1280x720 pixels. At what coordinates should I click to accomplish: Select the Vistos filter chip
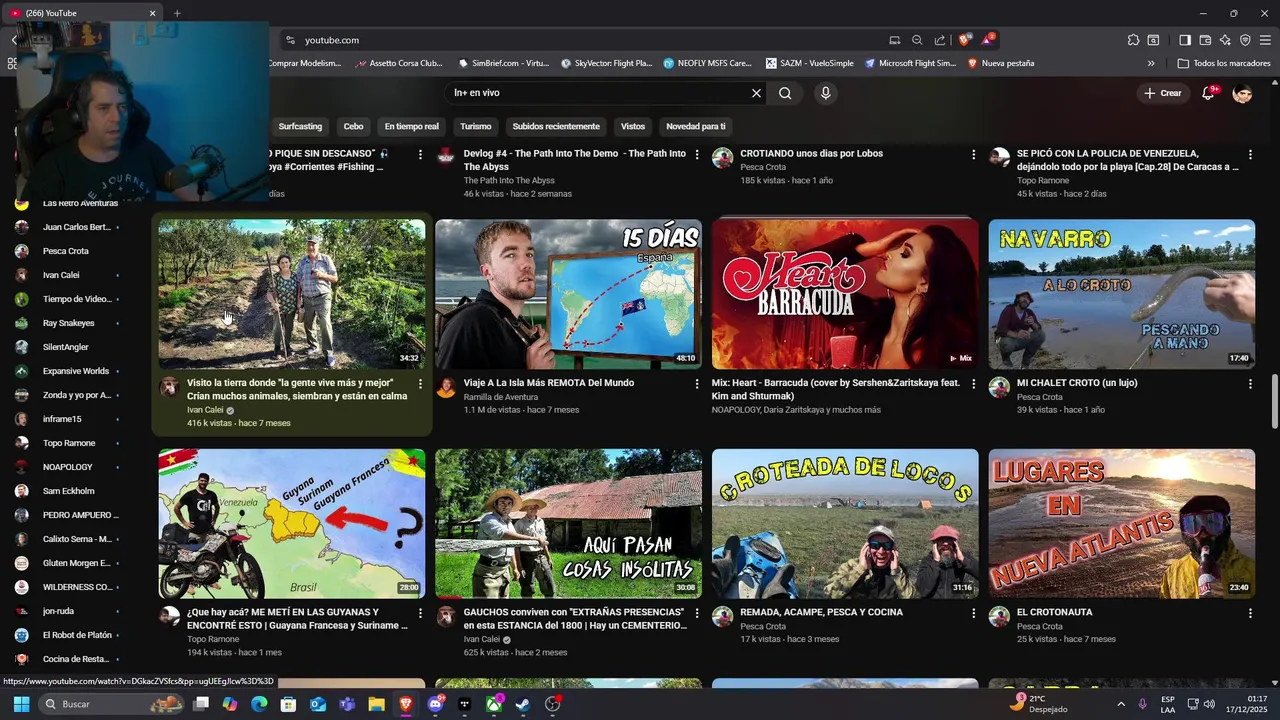click(x=633, y=127)
